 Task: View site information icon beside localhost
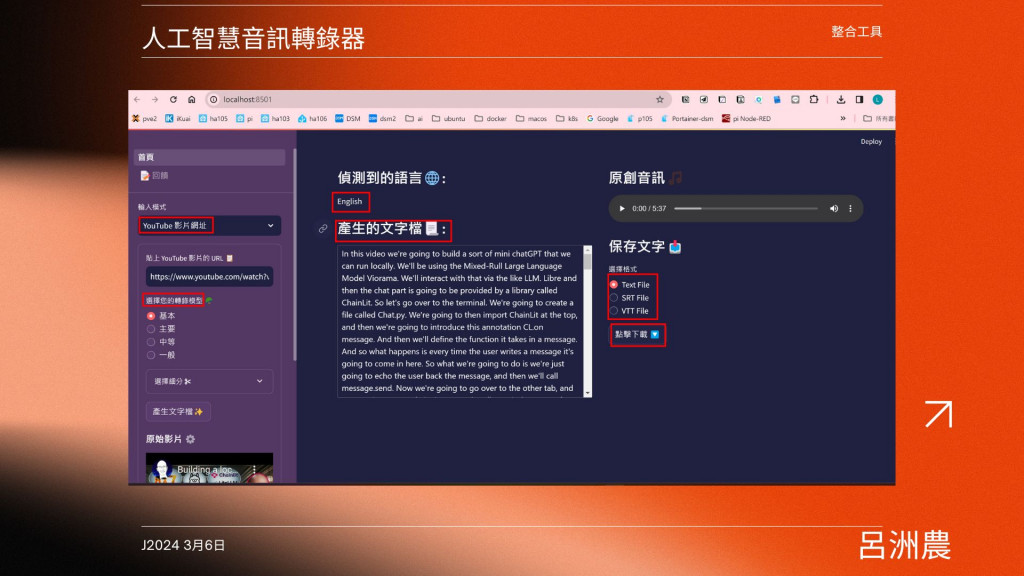(x=213, y=99)
